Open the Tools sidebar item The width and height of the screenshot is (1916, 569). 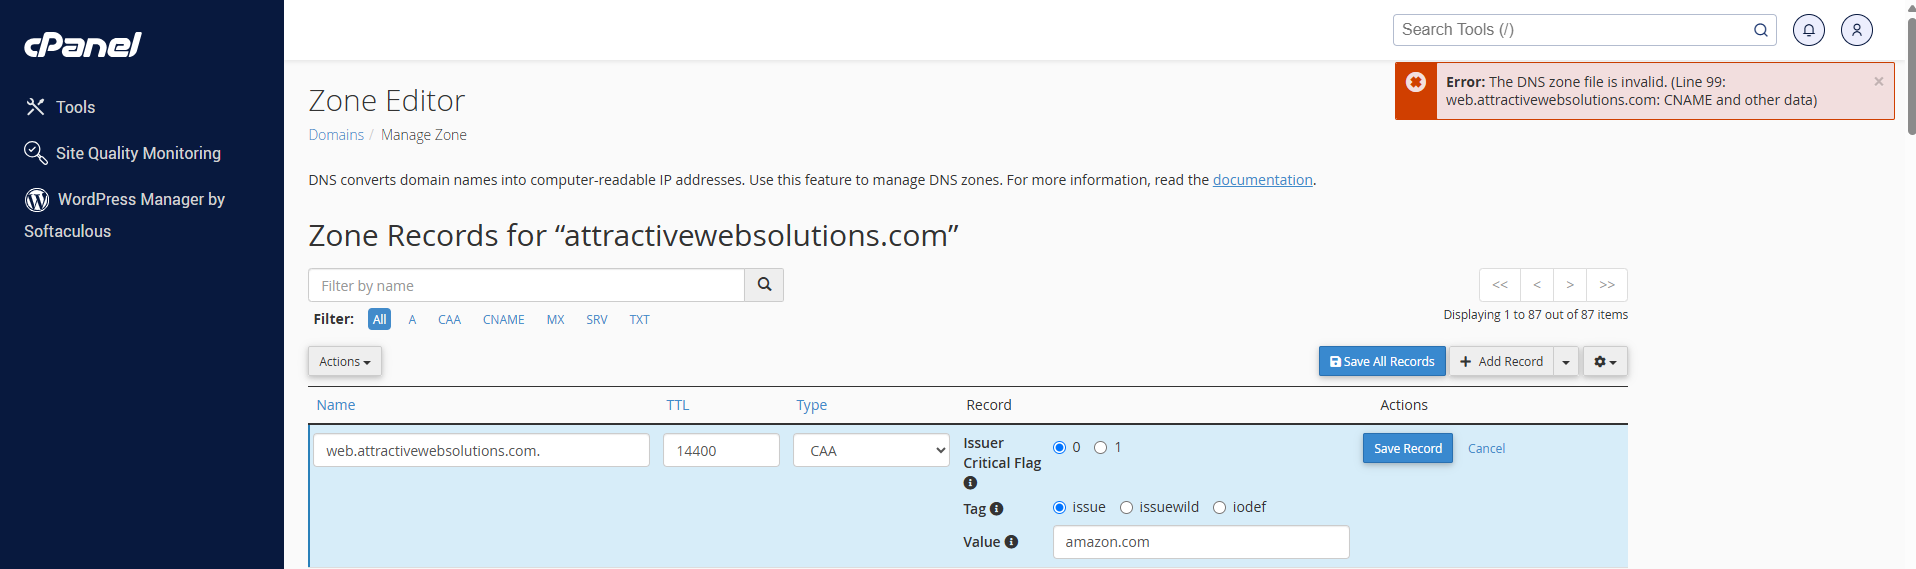point(60,107)
